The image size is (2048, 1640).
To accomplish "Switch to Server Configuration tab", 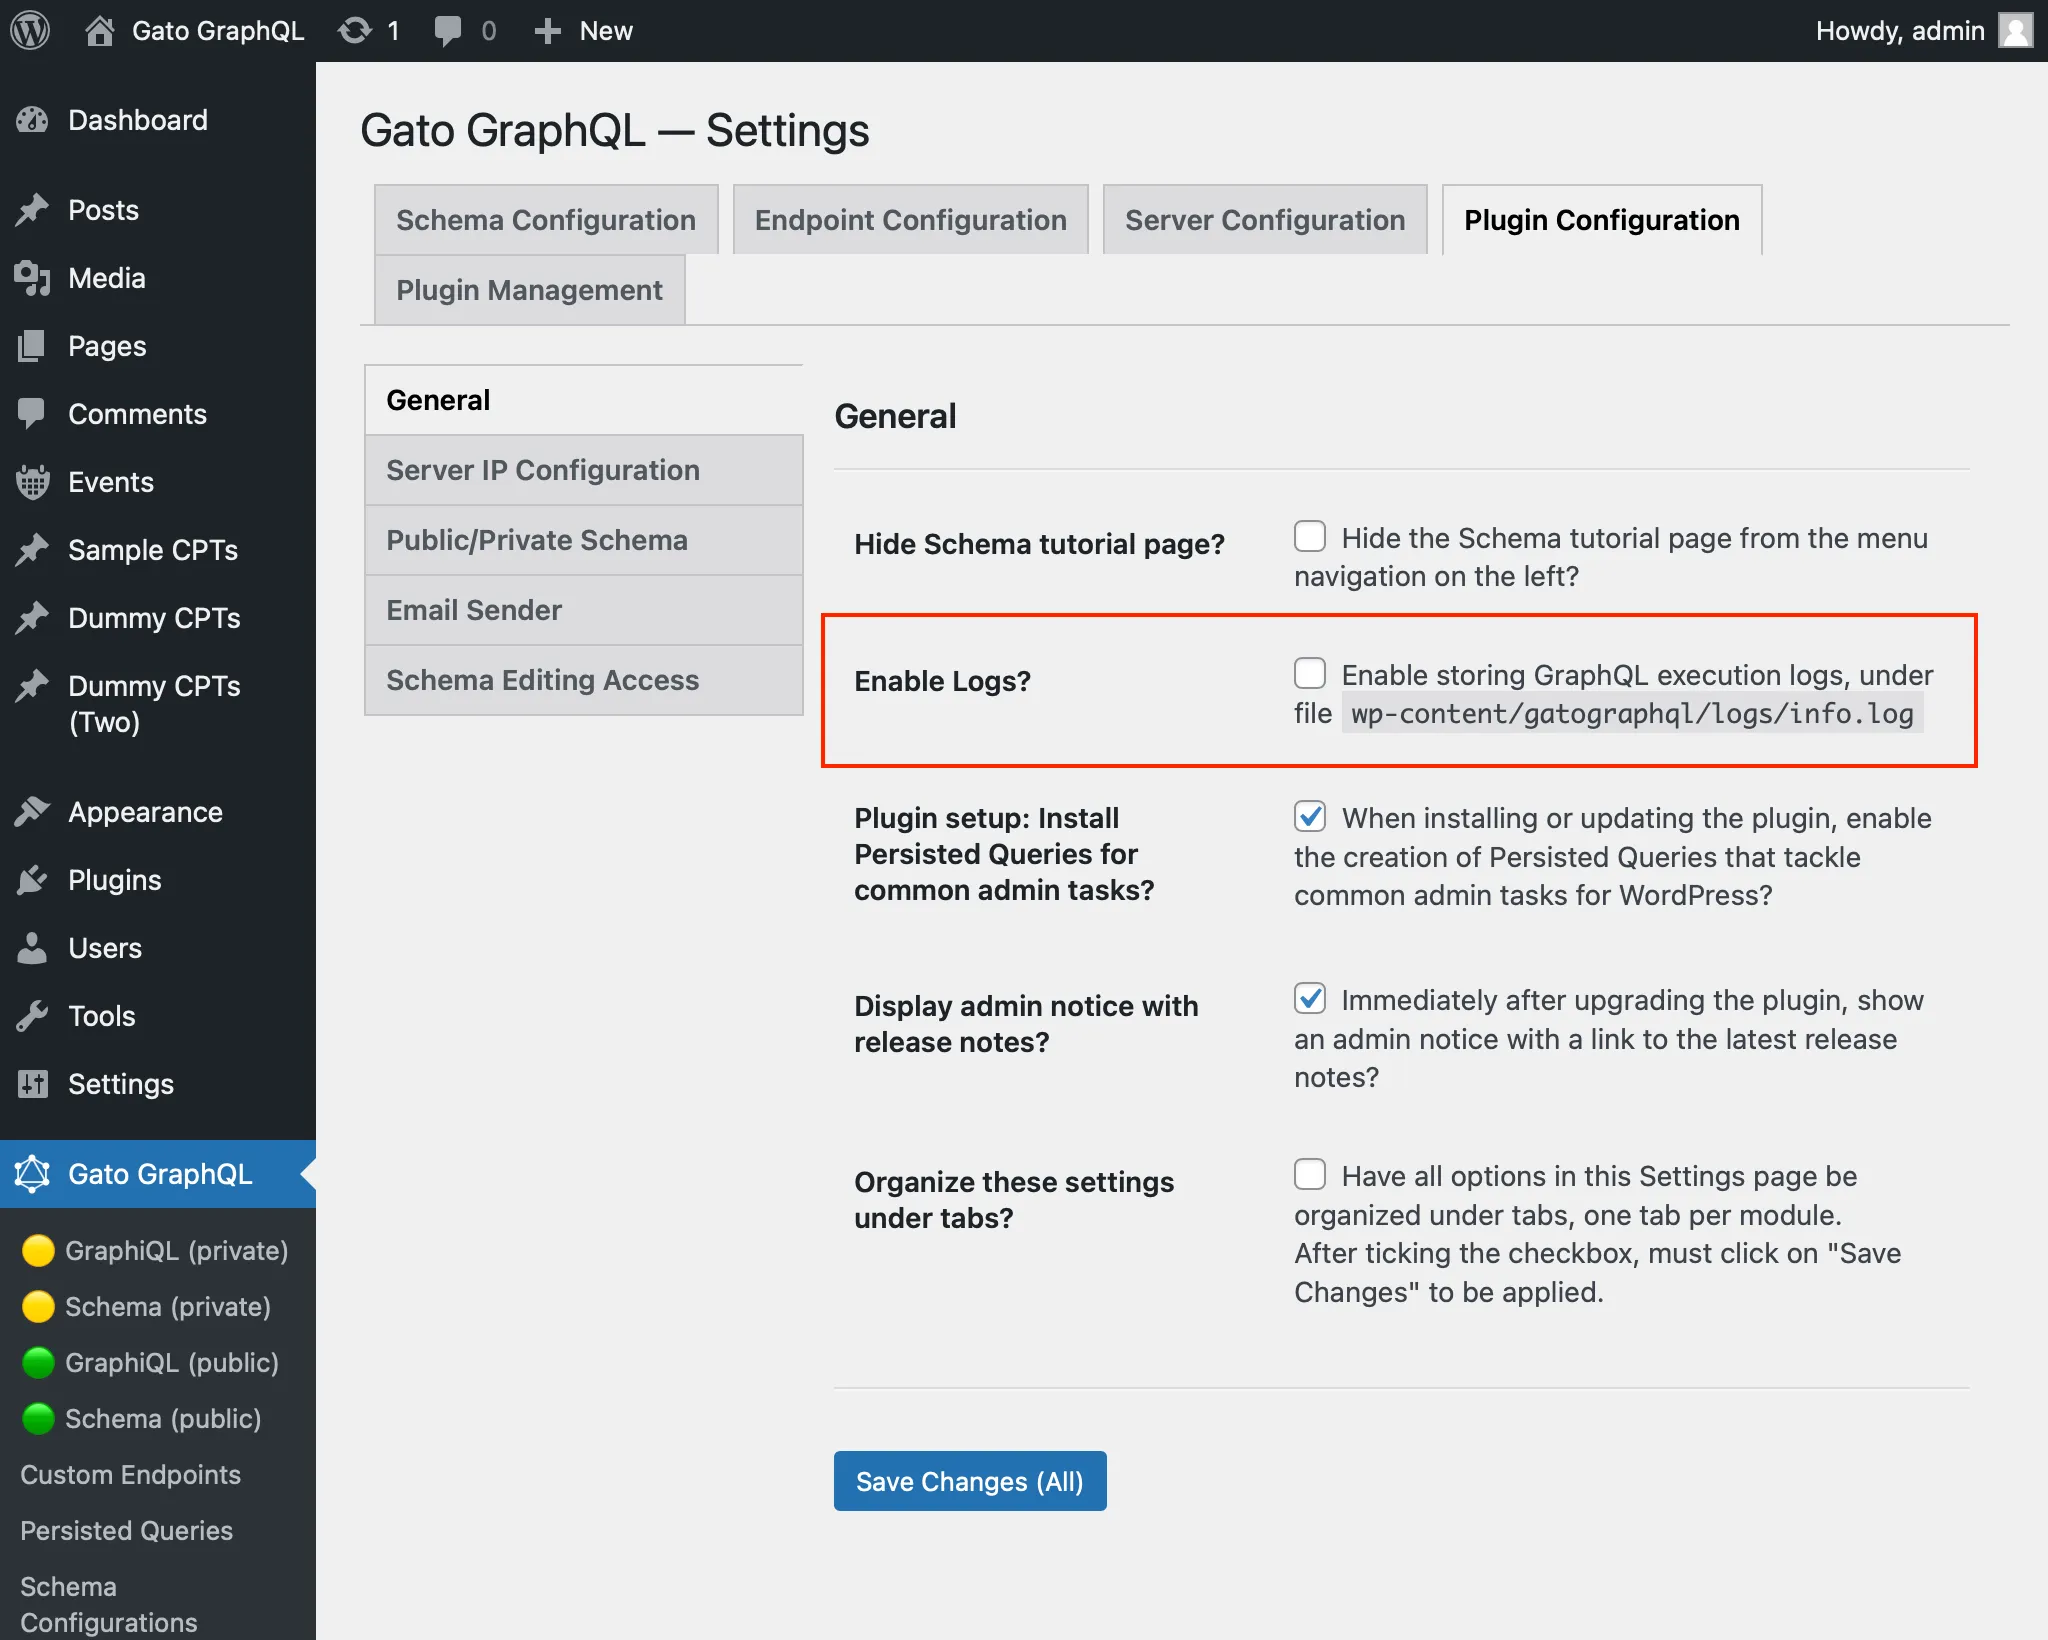I will point(1265,220).
